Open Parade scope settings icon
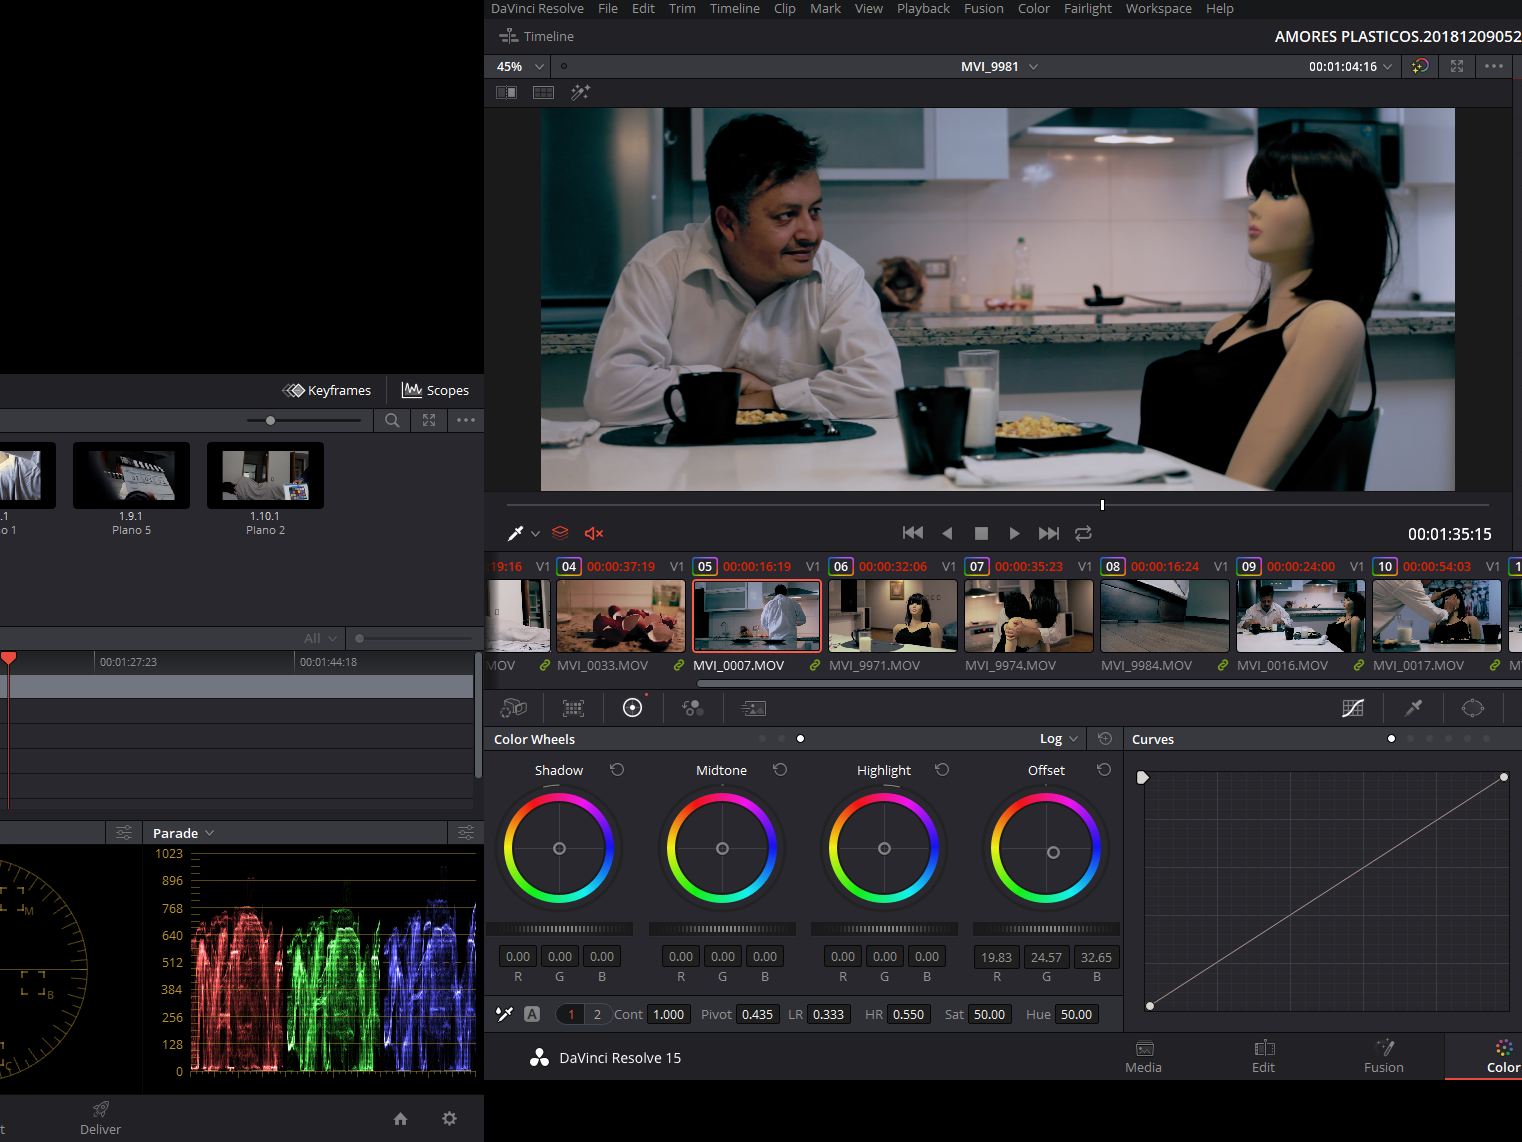 [x=466, y=833]
